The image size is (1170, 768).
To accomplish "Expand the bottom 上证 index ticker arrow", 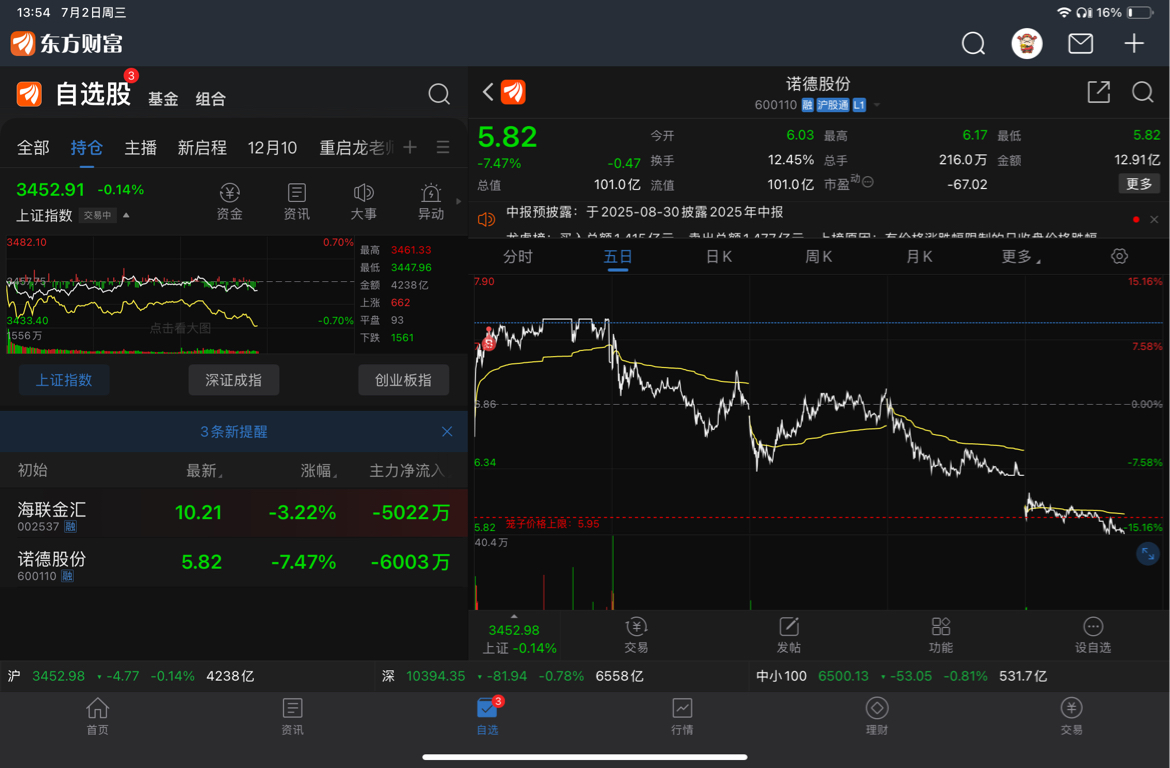I will pos(514,616).
